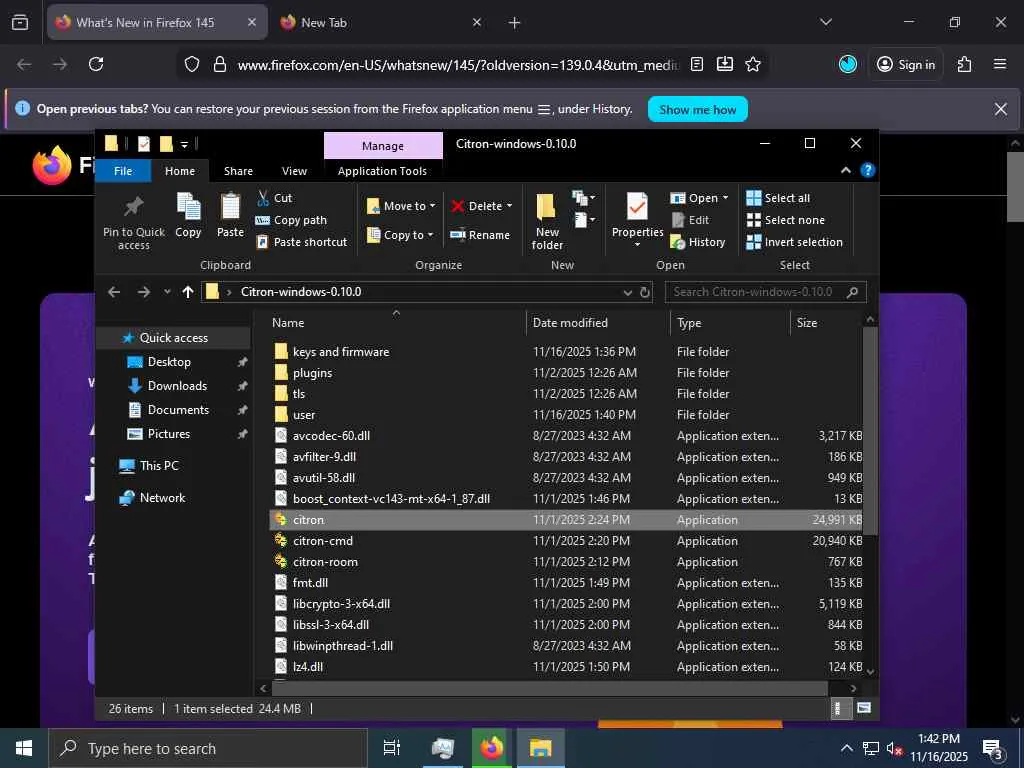The image size is (1024, 768).
Task: Open file History in the ribbon
Action: point(698,242)
